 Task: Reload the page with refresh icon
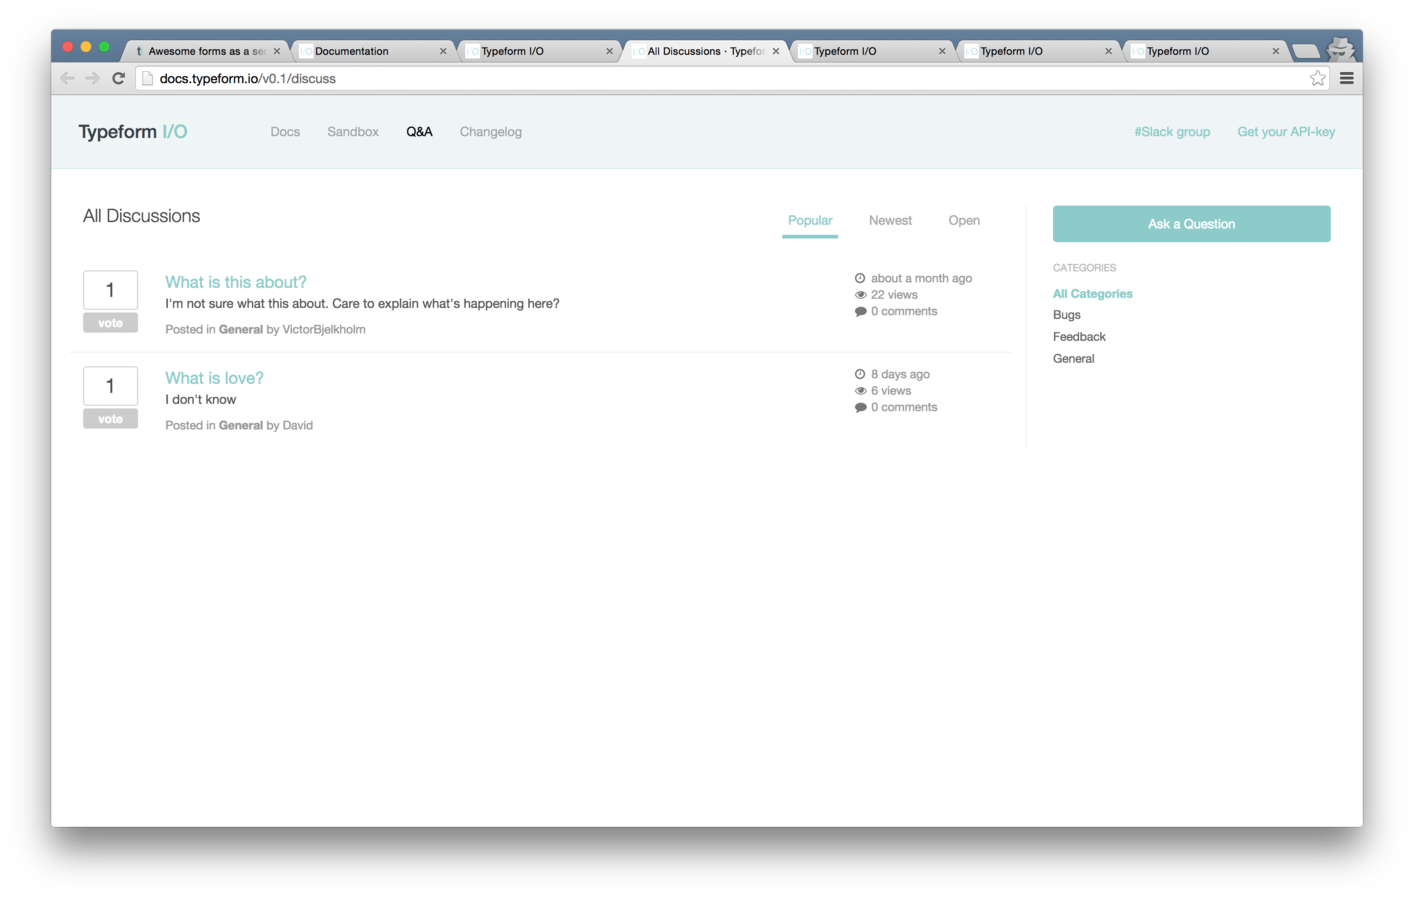pyautogui.click(x=118, y=78)
